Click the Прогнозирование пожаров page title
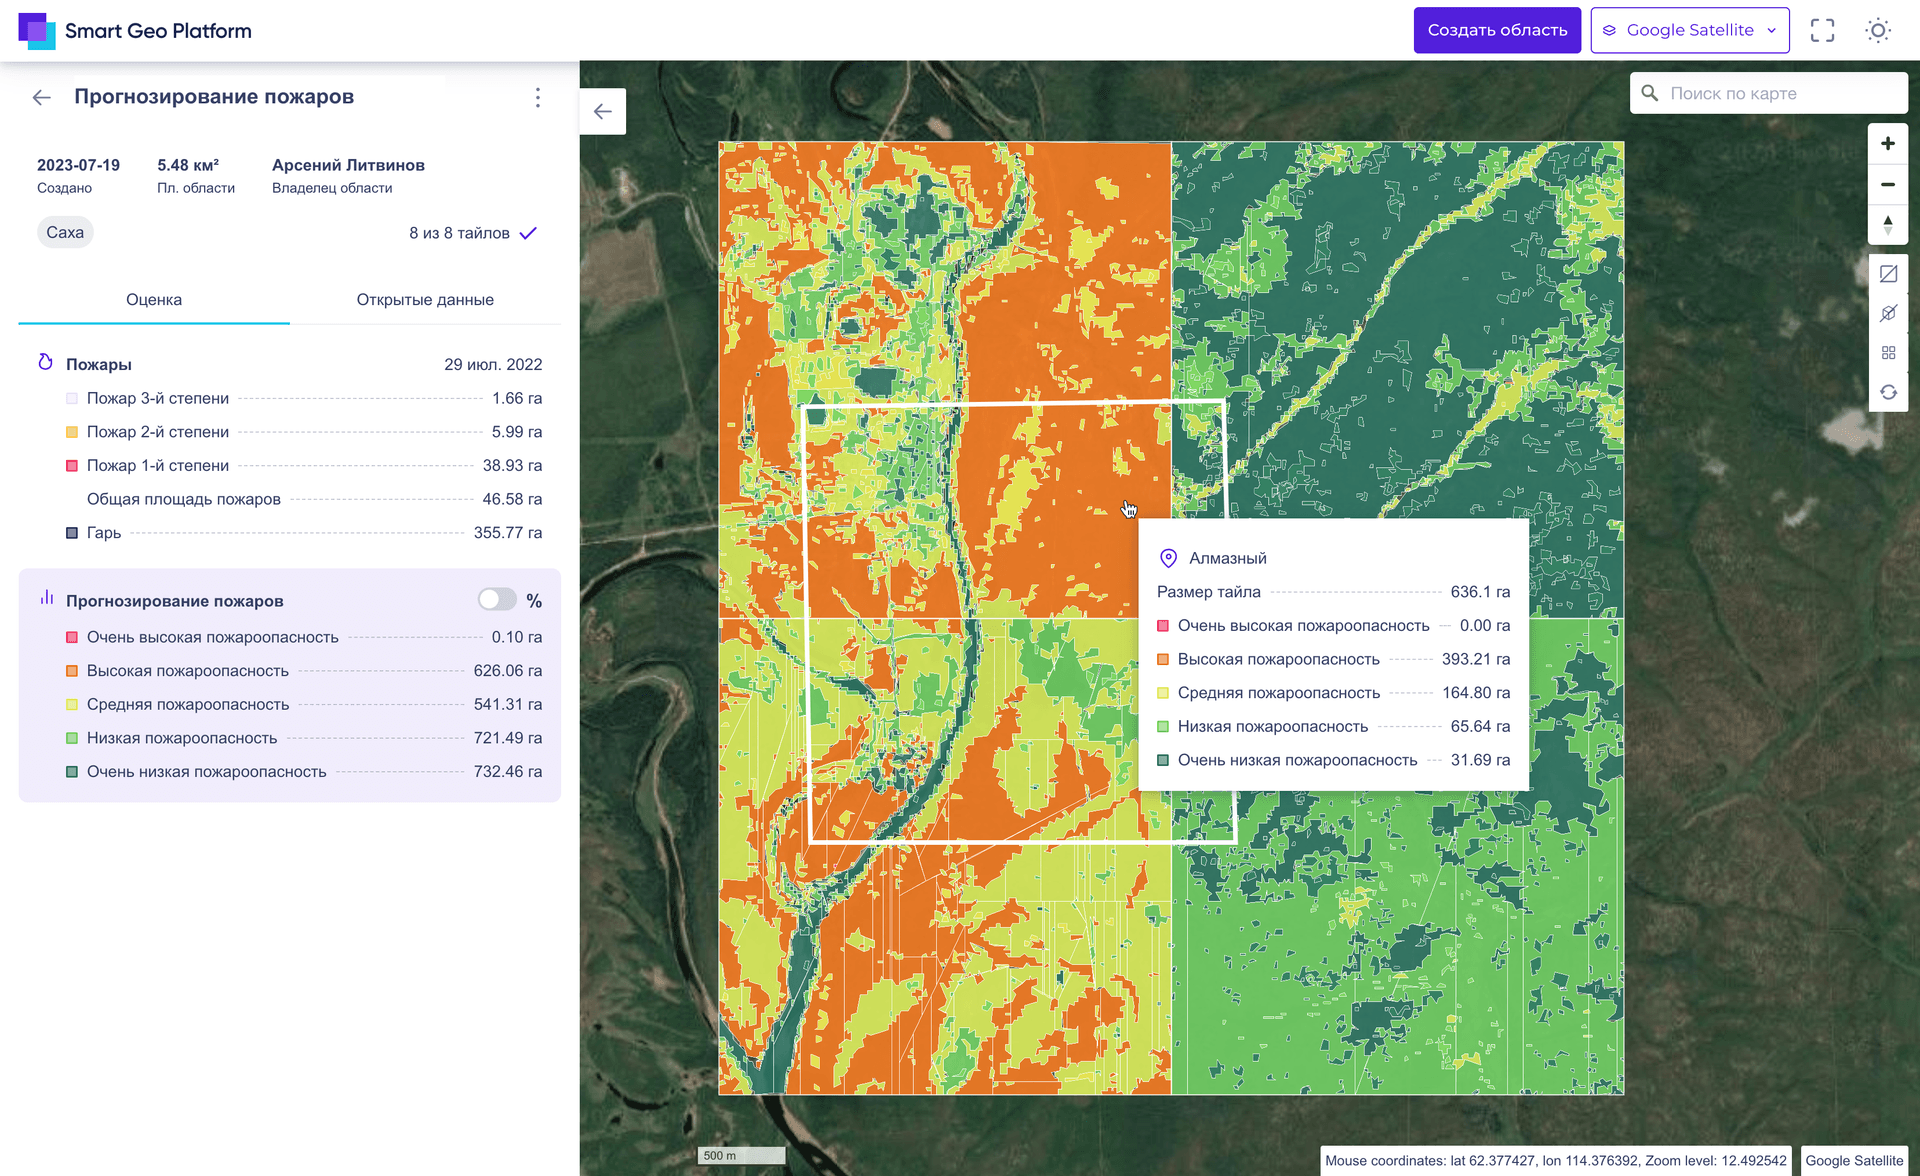Screen dimensions: 1920x1176 [x=214, y=97]
